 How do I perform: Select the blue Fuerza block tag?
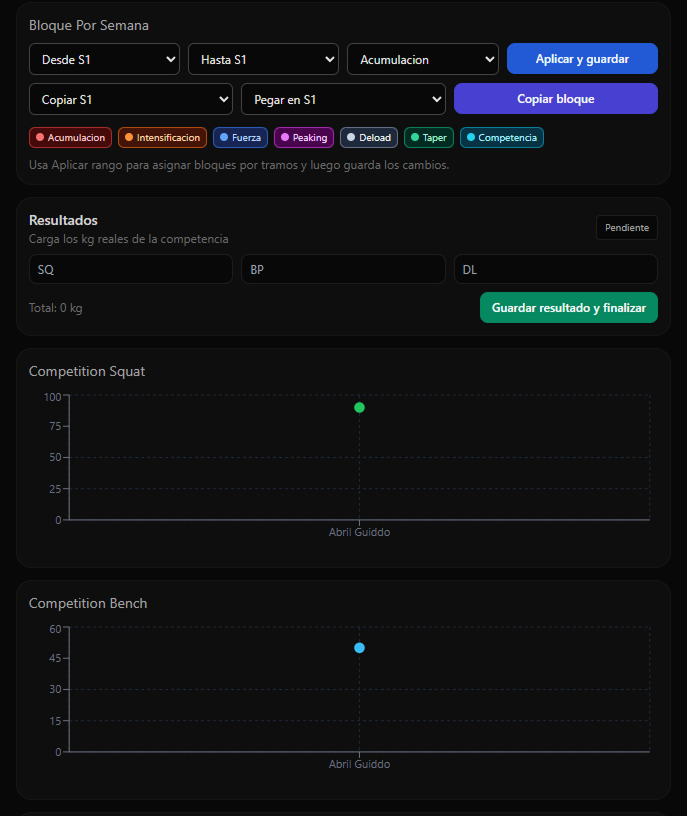[240, 138]
